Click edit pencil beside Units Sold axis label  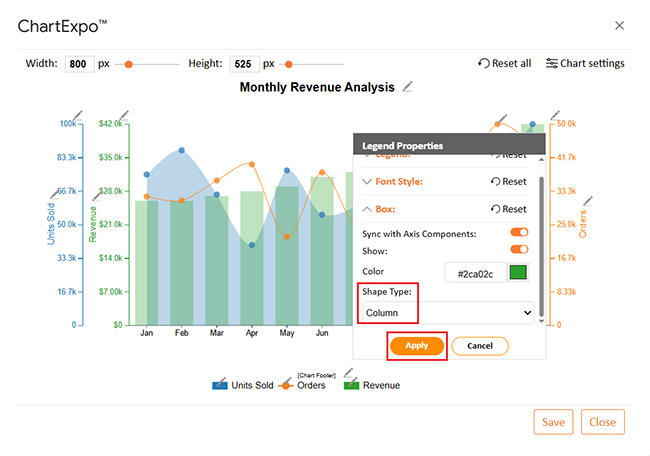pyautogui.click(x=54, y=195)
